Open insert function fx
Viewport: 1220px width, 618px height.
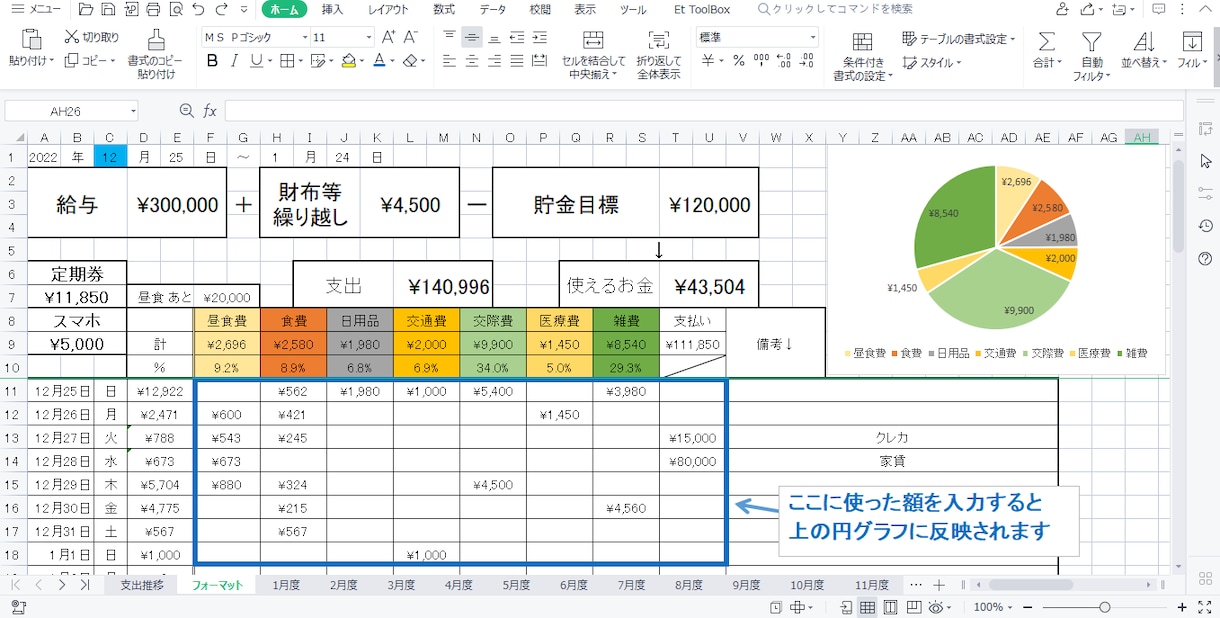pos(210,111)
